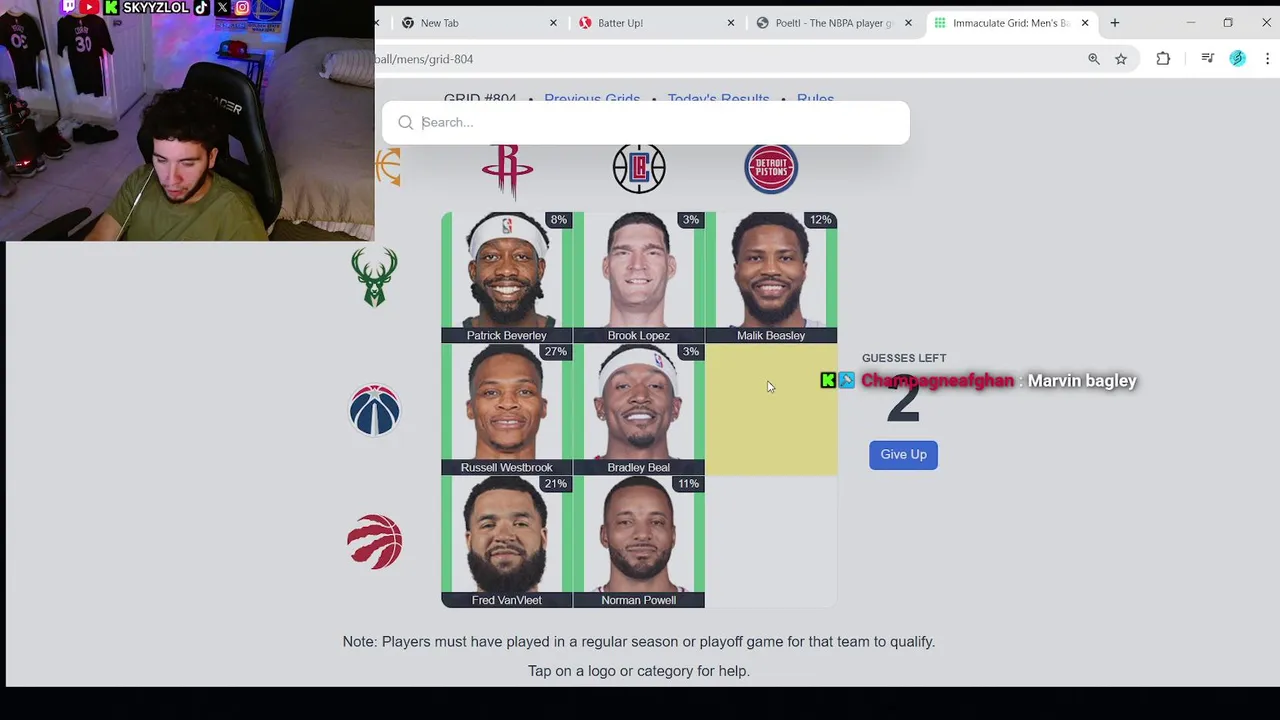This screenshot has height=720, width=1280.
Task: Close the Immaculate Grid tab
Action: [x=1085, y=23]
